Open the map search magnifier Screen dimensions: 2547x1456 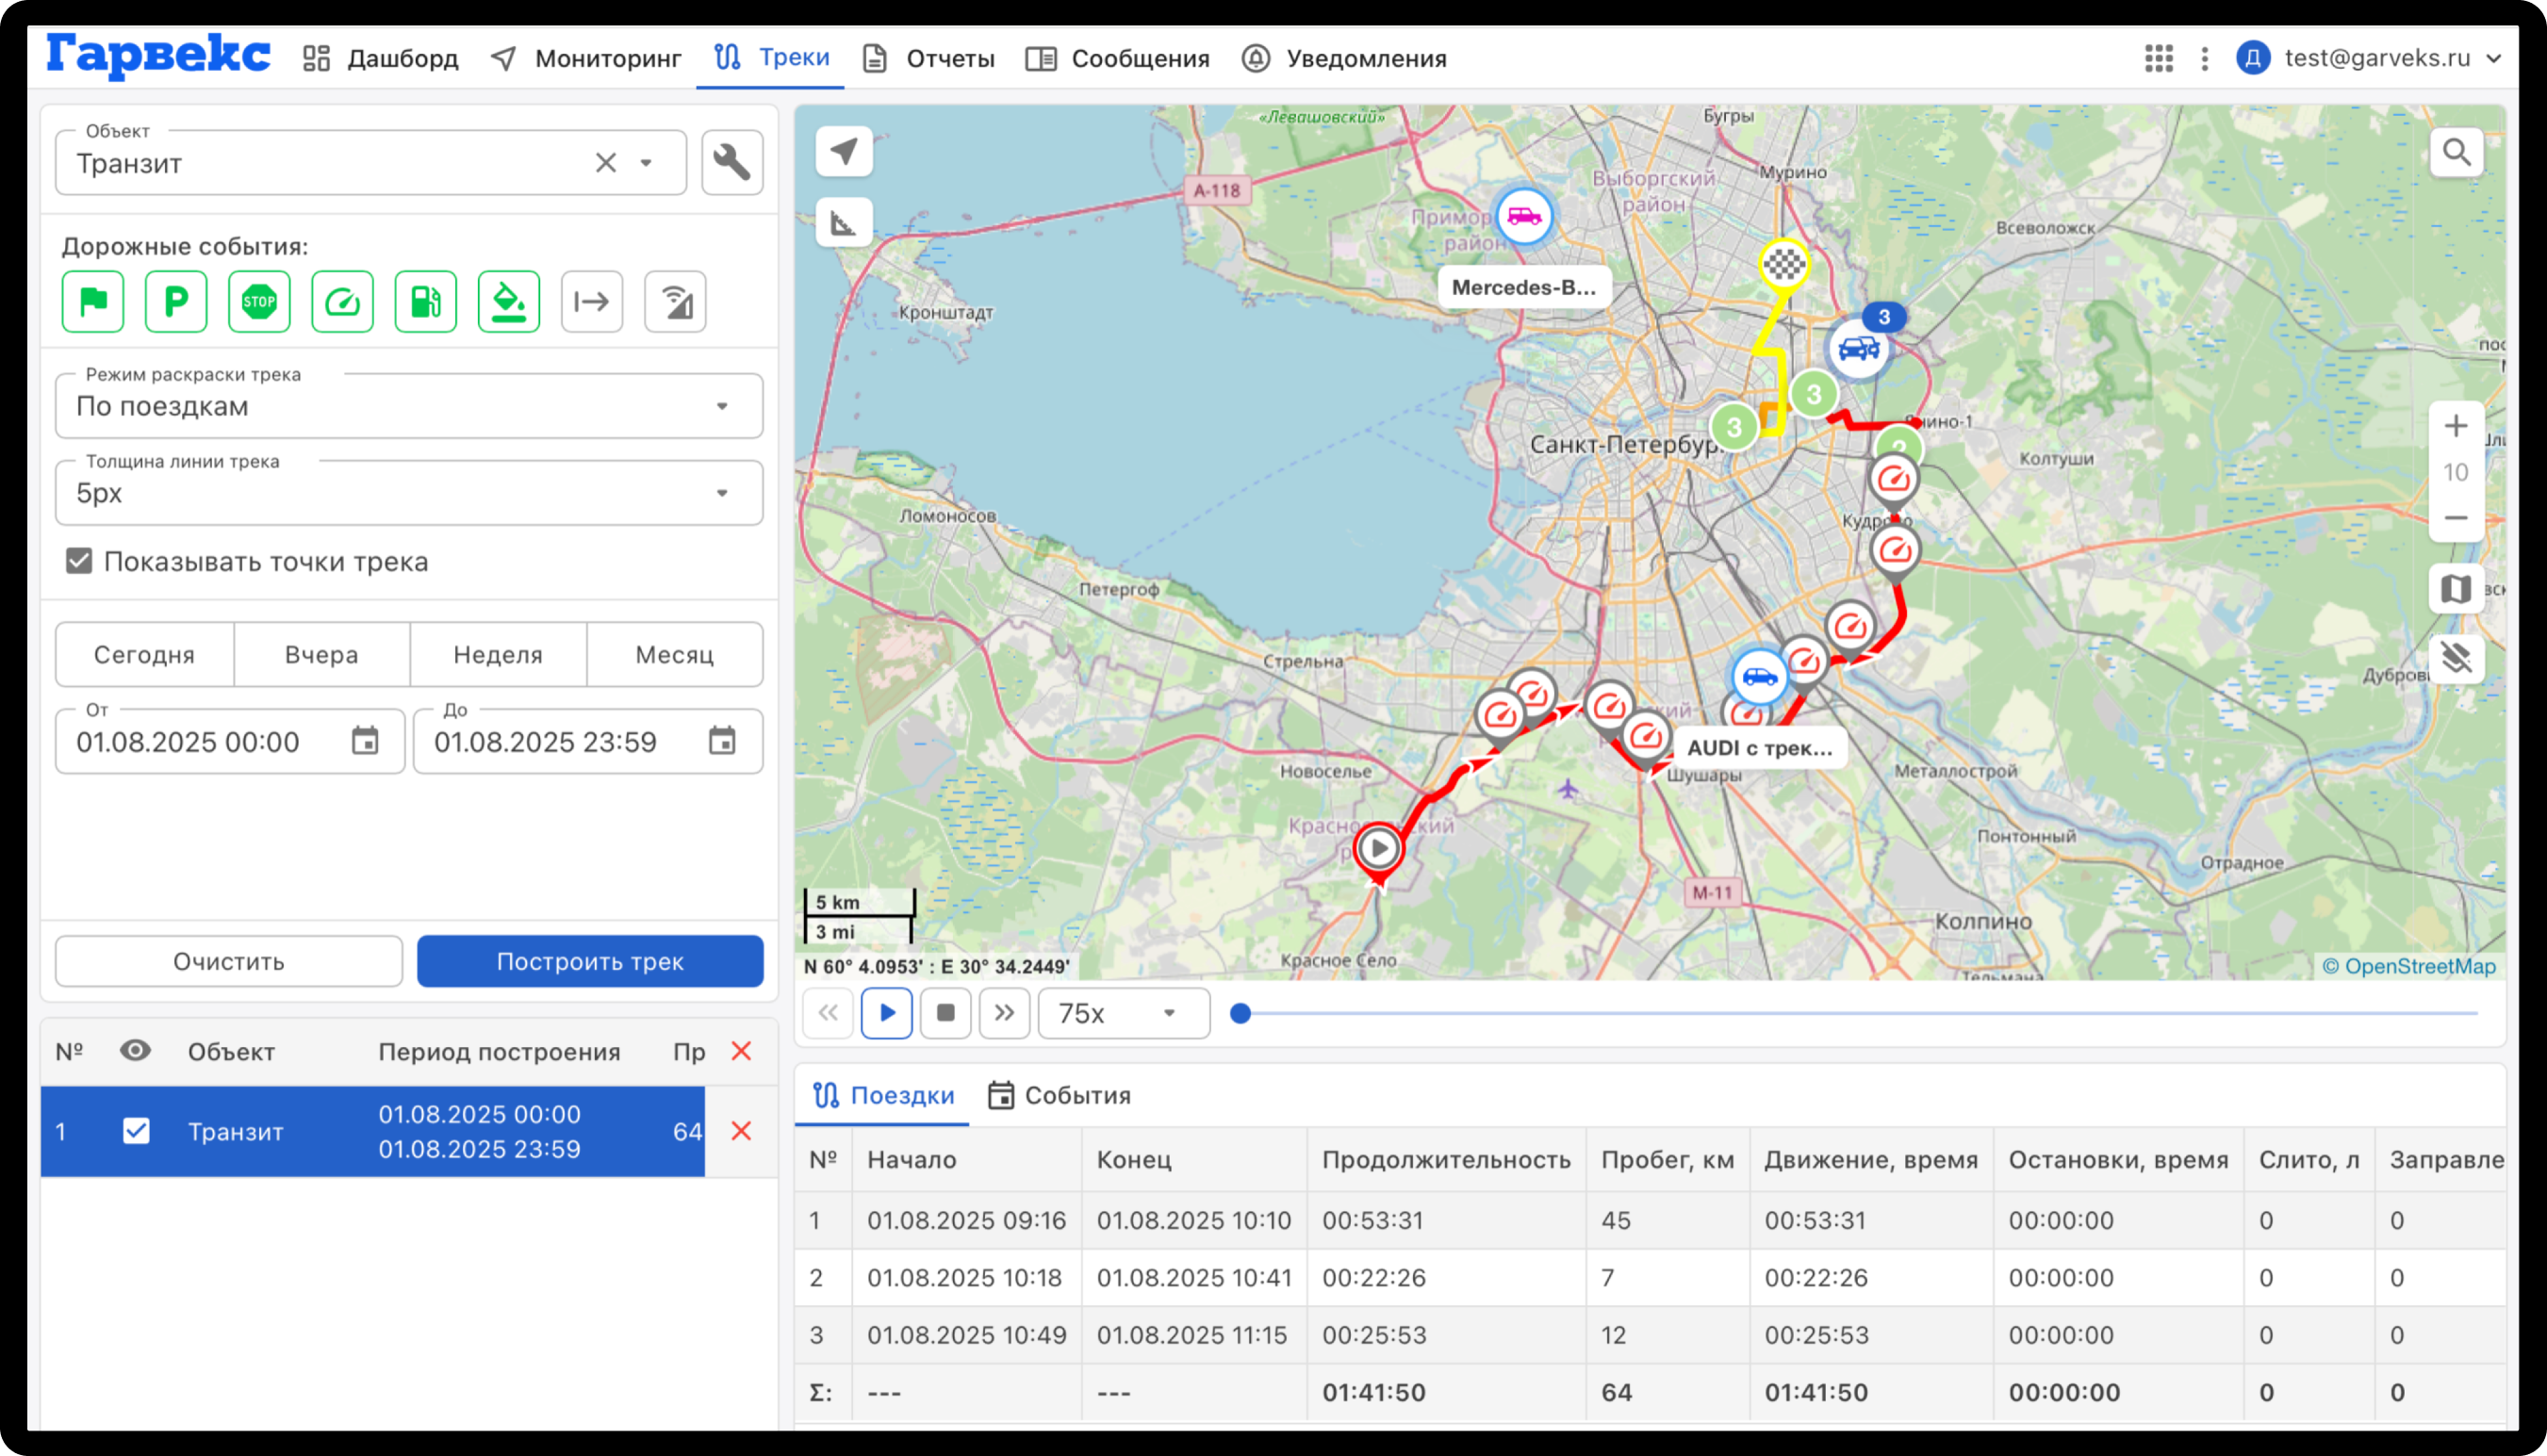point(2456,153)
